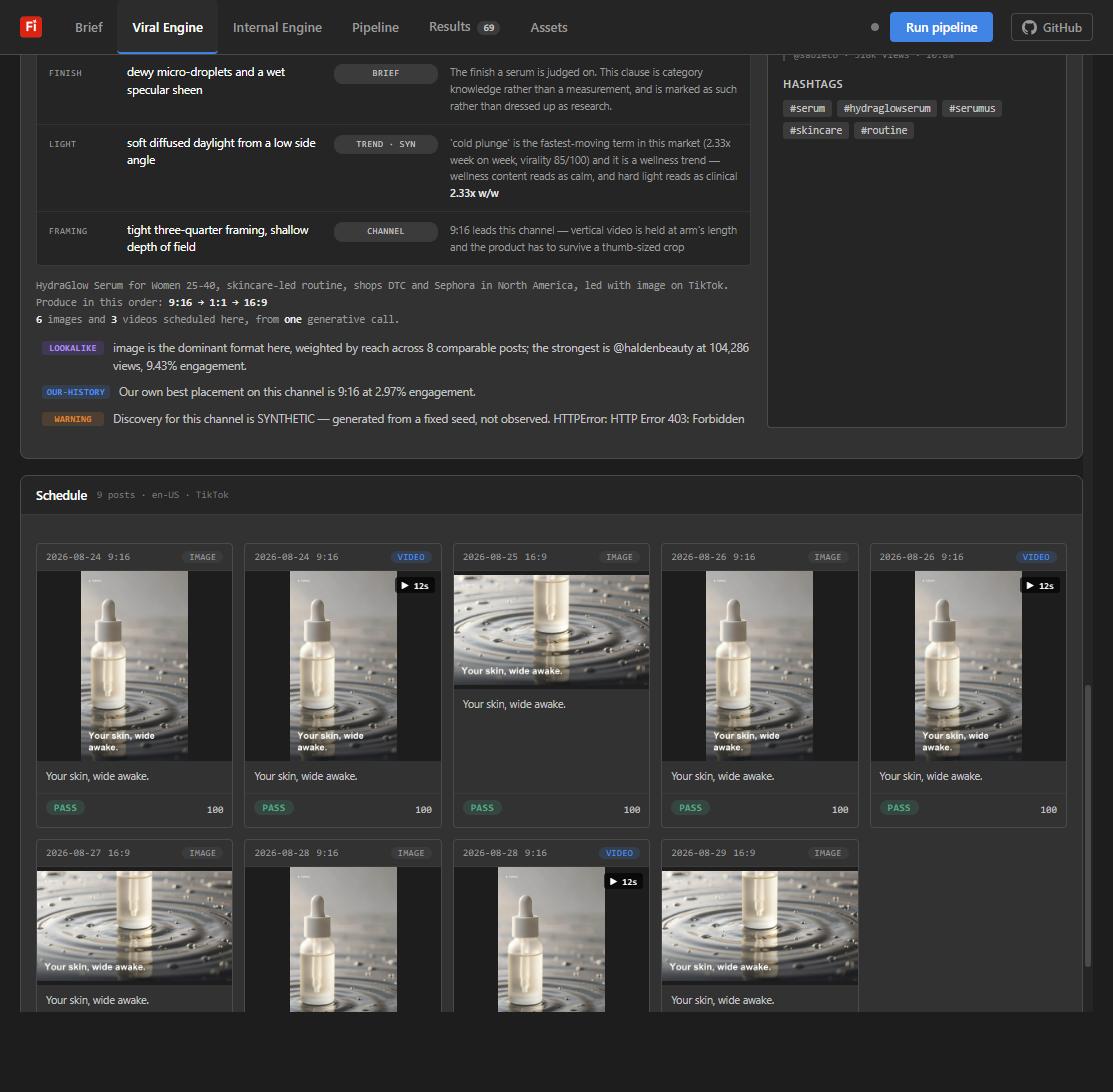The width and height of the screenshot is (1113, 1092).
Task: Open the 2026-08-24 9:16 VIDEO thumbnail
Action: pyautogui.click(x=343, y=665)
